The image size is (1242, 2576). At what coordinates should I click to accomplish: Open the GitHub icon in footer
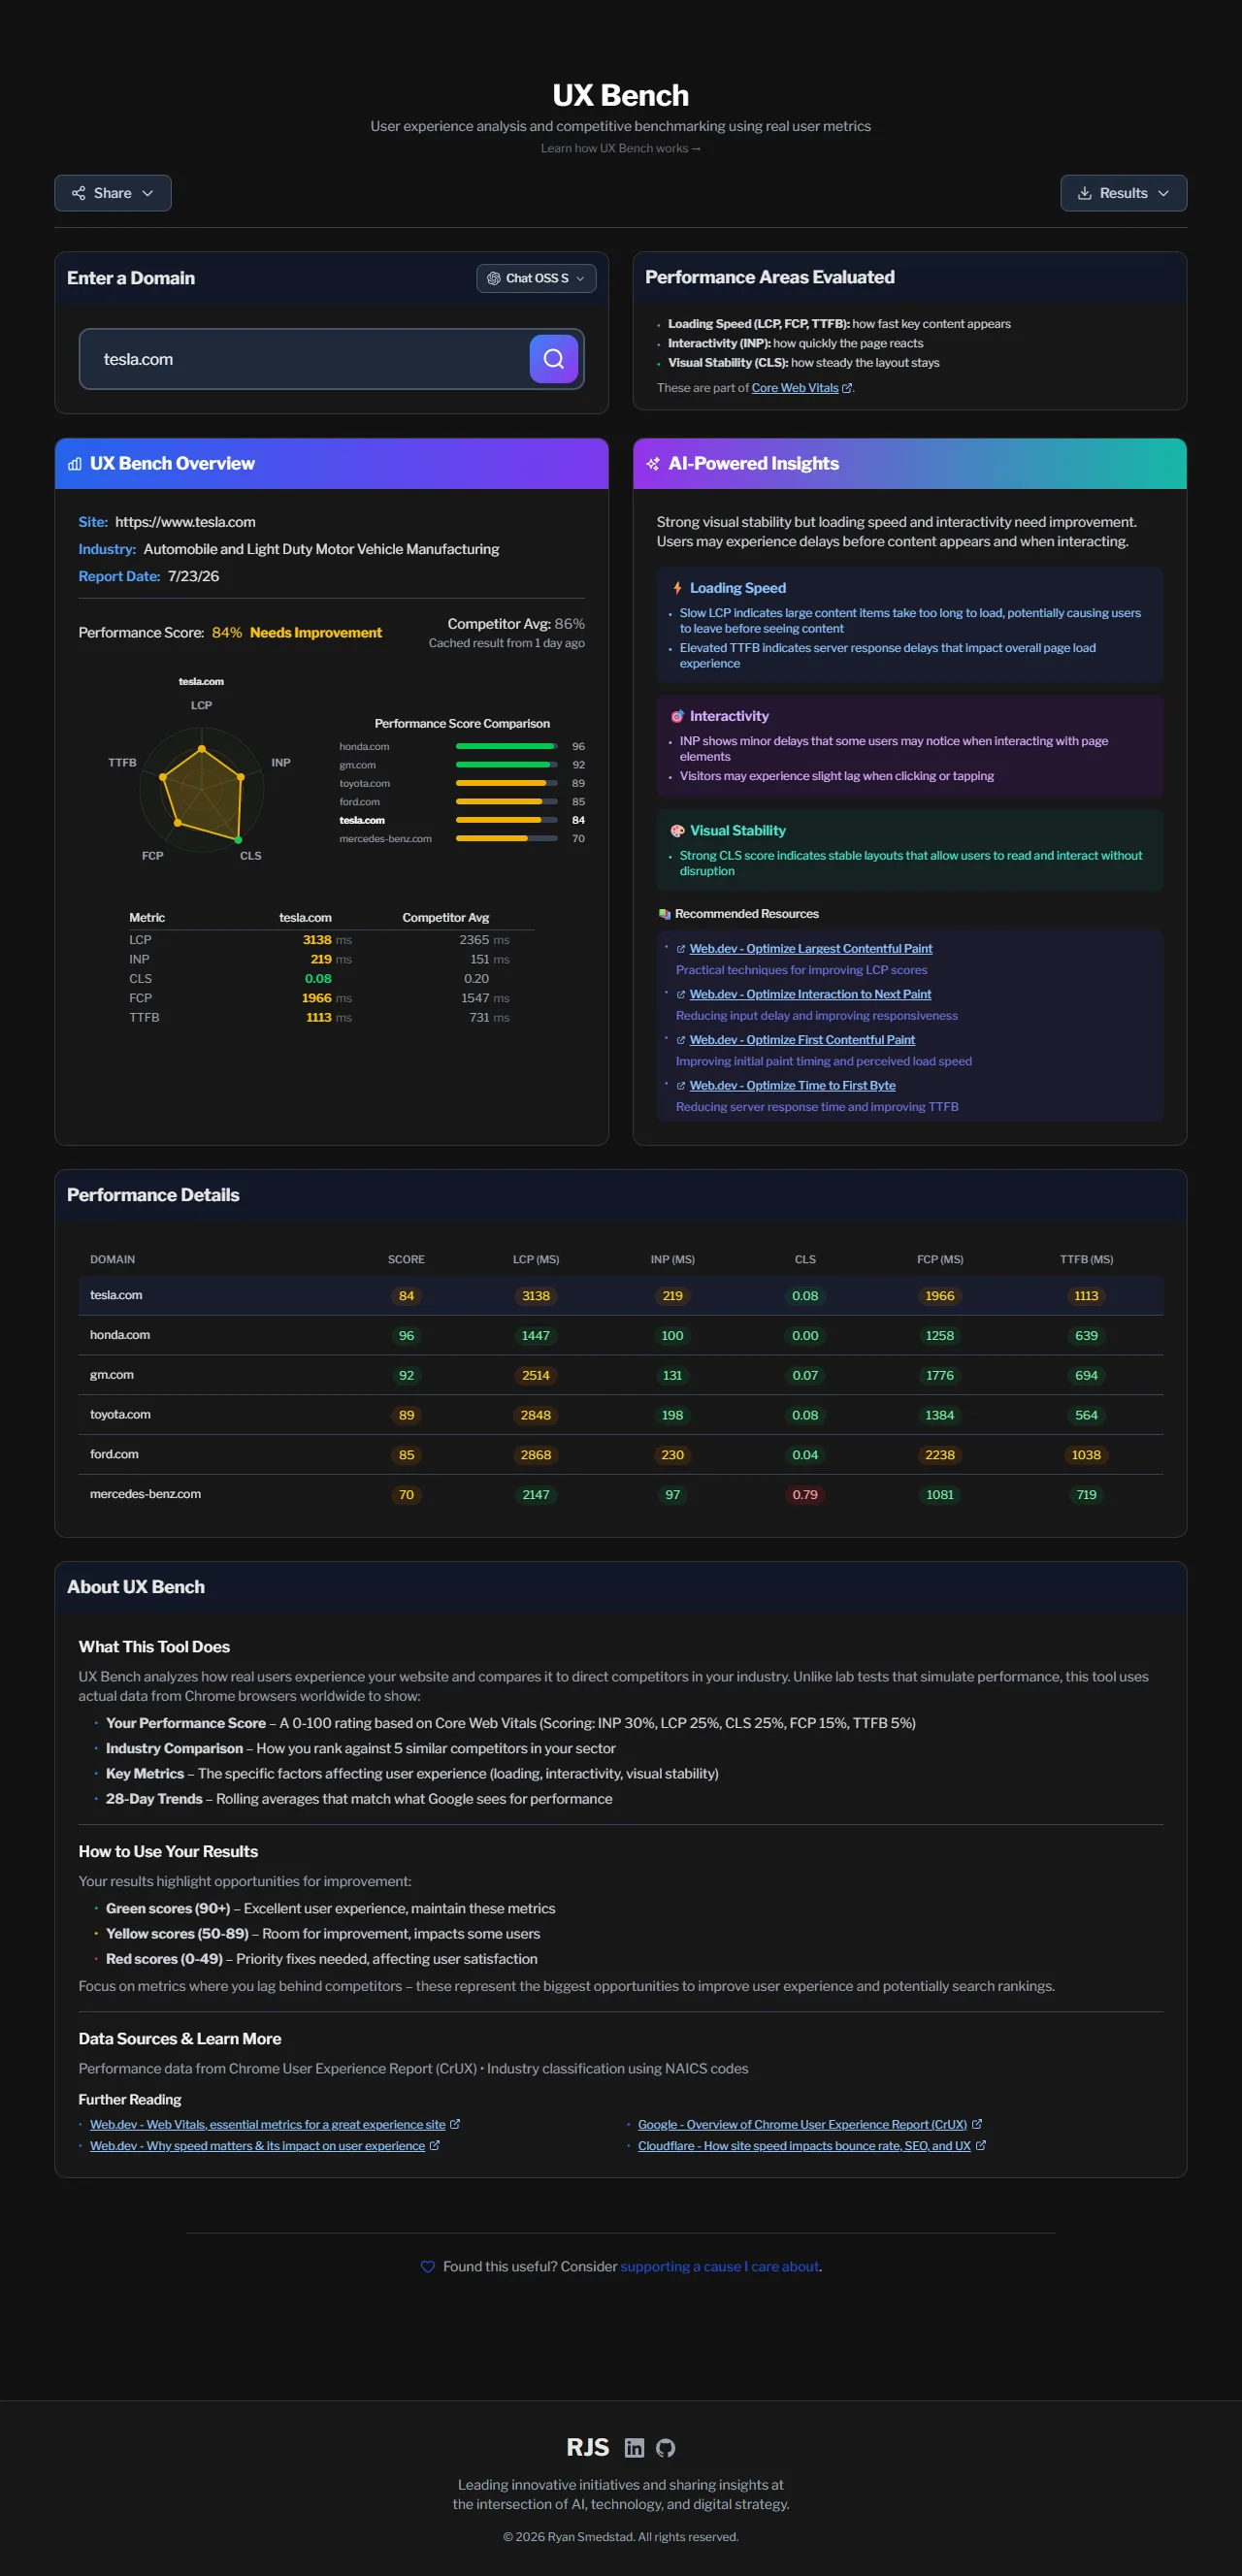point(666,2447)
